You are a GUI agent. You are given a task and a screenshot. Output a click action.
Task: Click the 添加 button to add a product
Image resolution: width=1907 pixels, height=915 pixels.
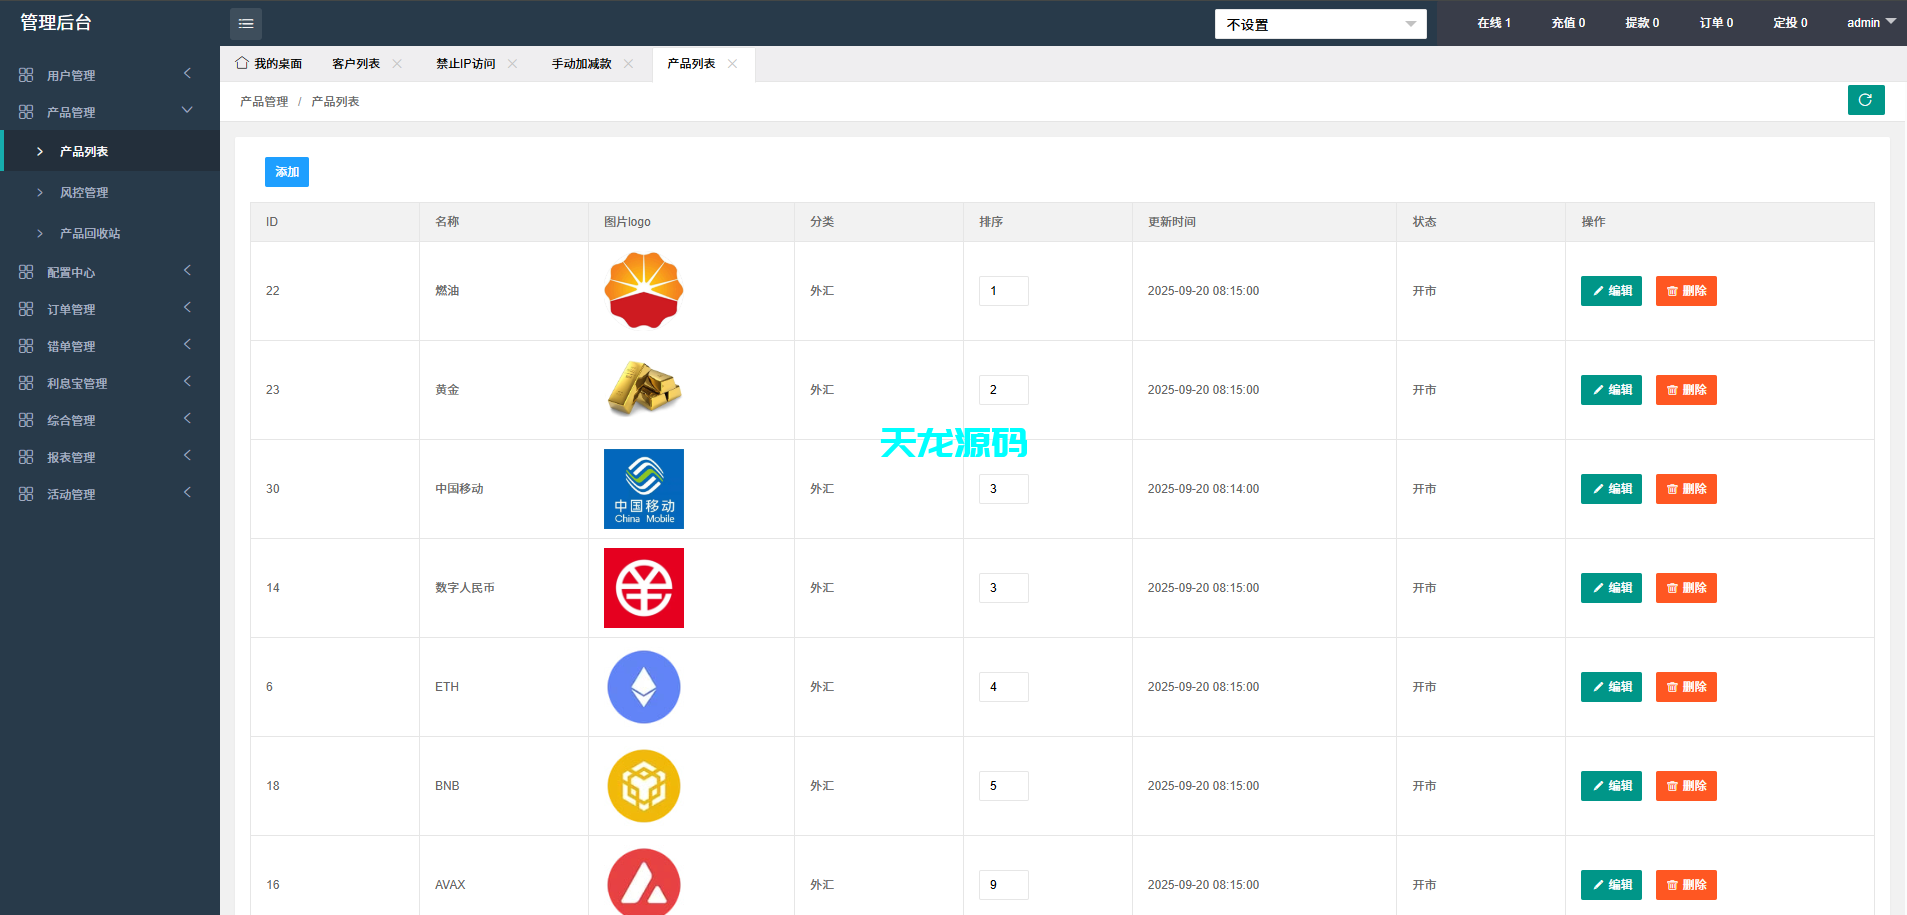287,171
